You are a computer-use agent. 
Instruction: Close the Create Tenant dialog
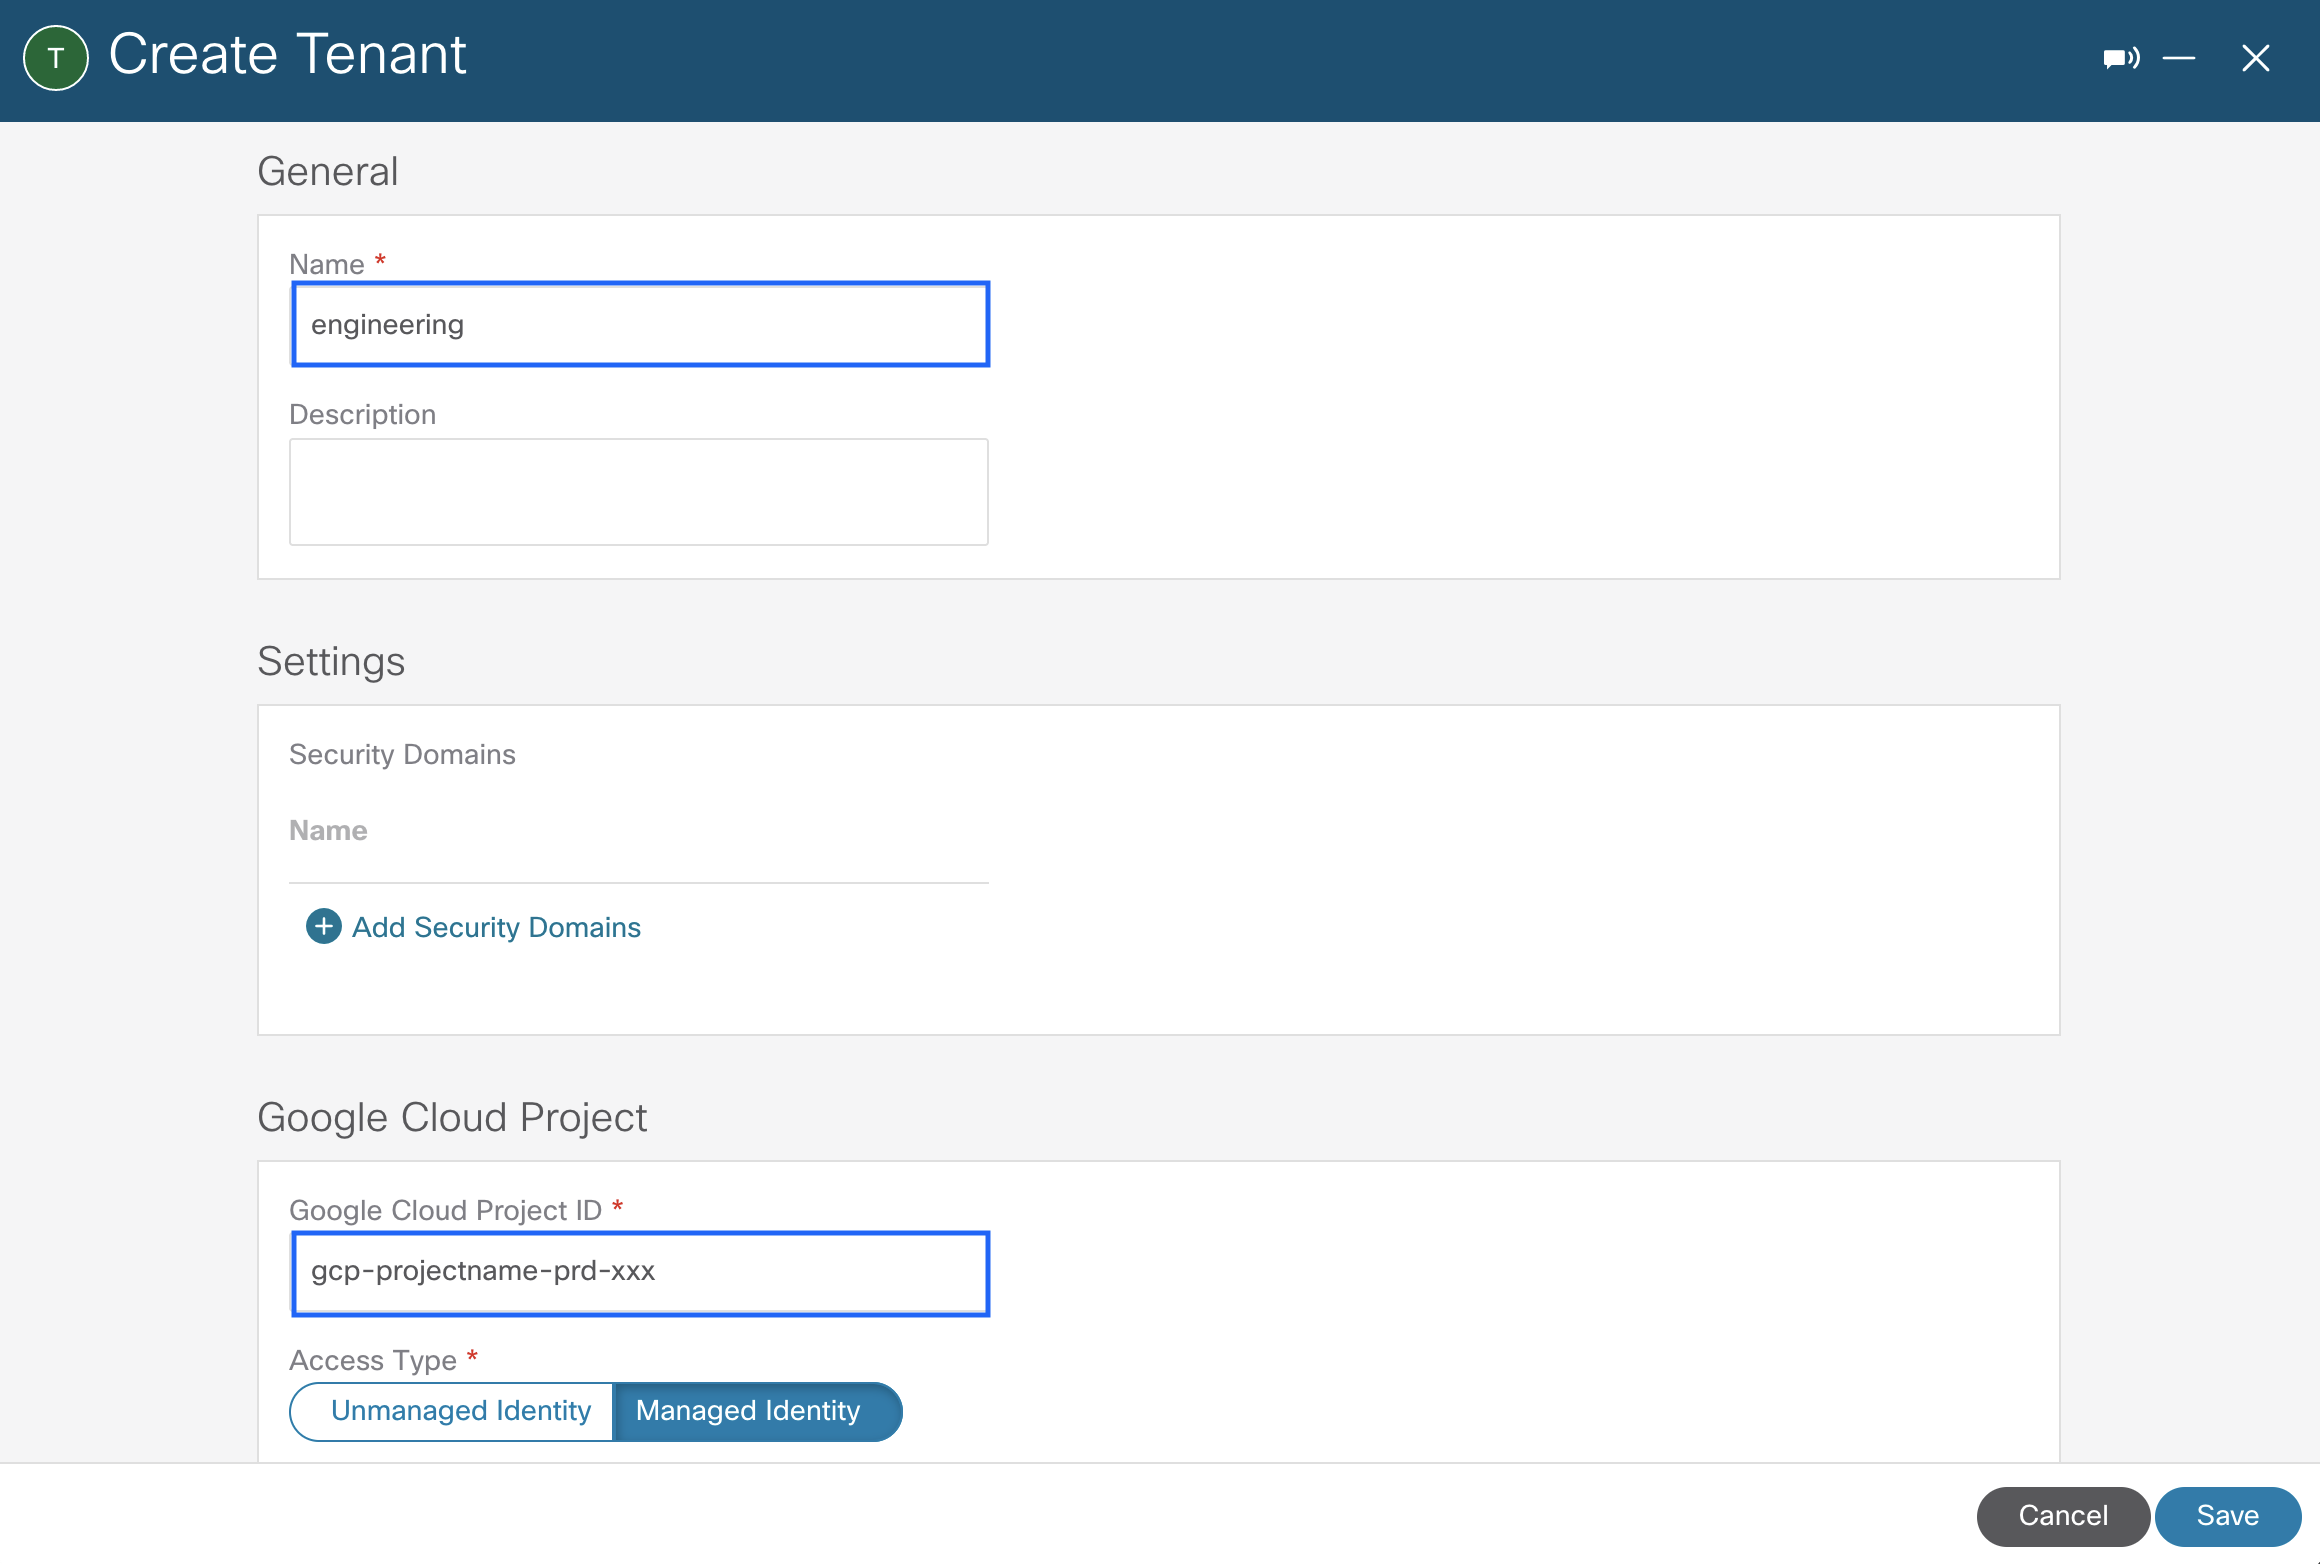(2255, 58)
